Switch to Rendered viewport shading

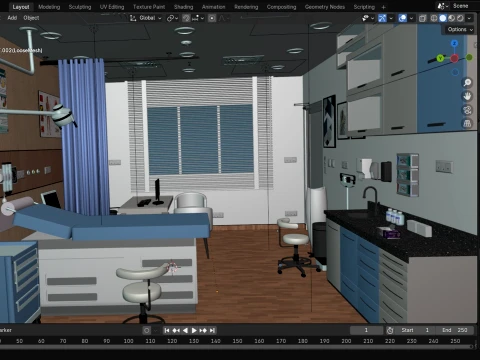(460, 18)
